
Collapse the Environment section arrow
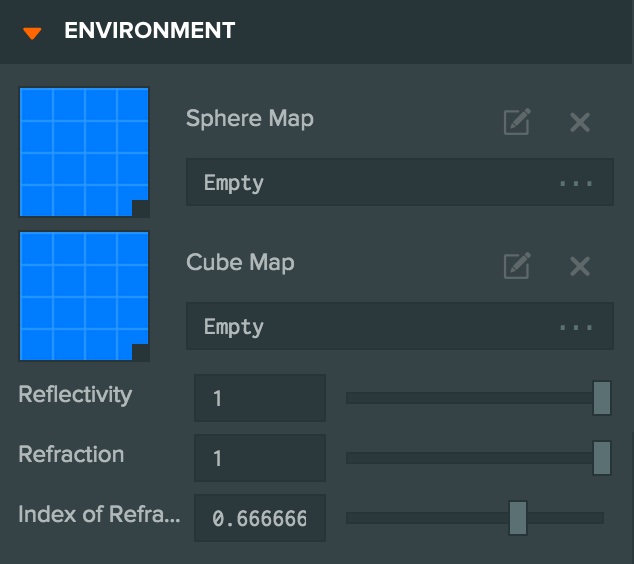point(33,32)
